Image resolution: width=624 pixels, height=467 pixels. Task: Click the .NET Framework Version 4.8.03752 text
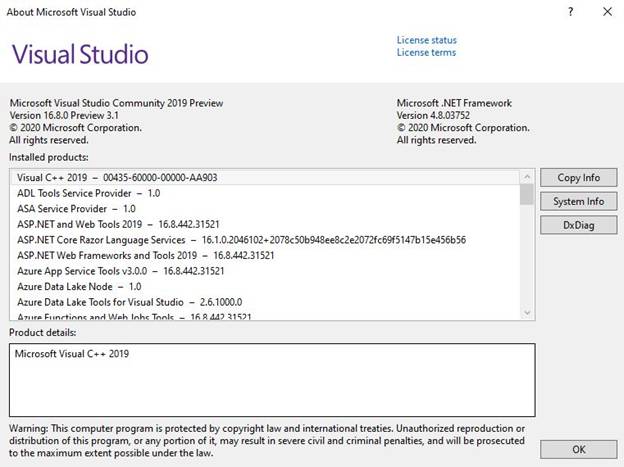(x=433, y=115)
